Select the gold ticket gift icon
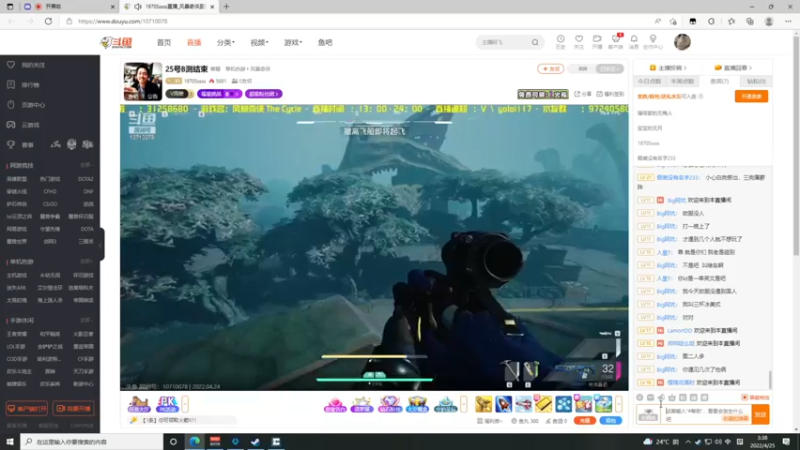Viewport: 800px width, 450px height. [543, 404]
